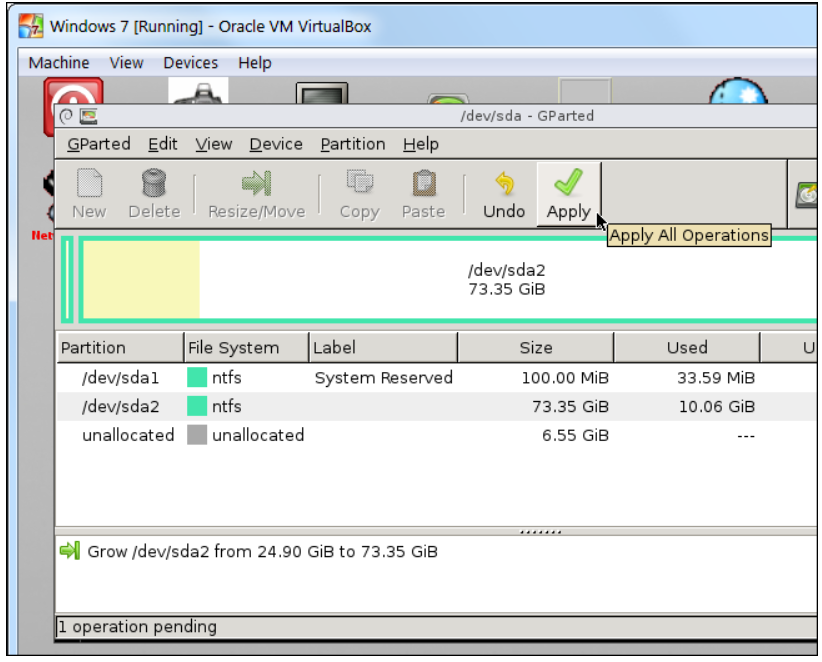822x662 pixels.
Task: Sort by File System column header
Action: point(246,348)
